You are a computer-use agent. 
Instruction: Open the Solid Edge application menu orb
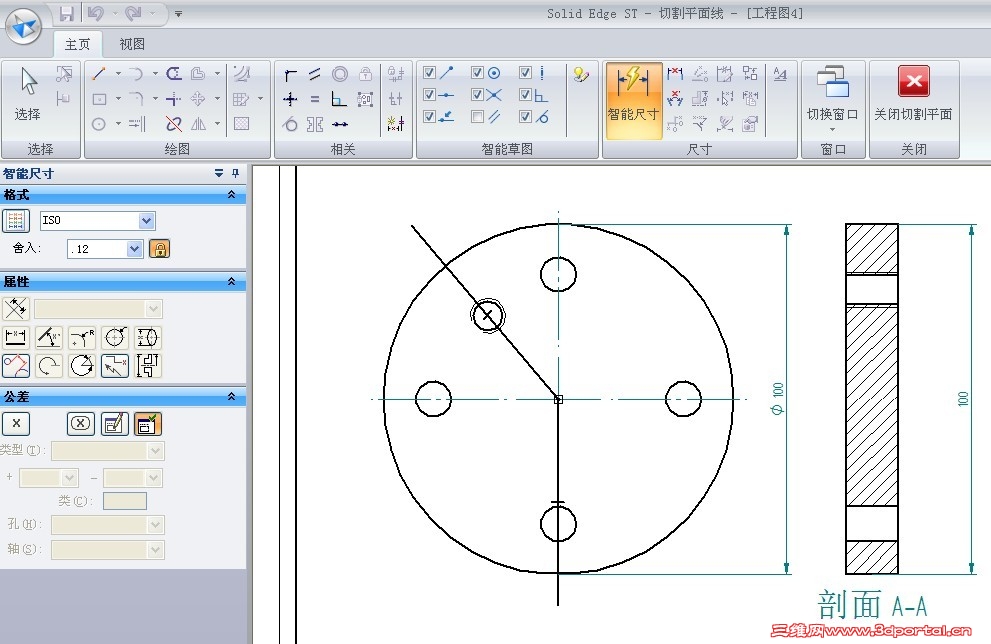[24, 27]
